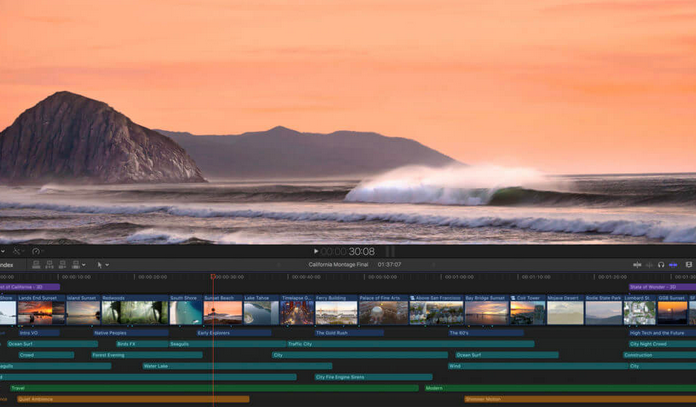Click the insert clip edit icon

coord(49,265)
